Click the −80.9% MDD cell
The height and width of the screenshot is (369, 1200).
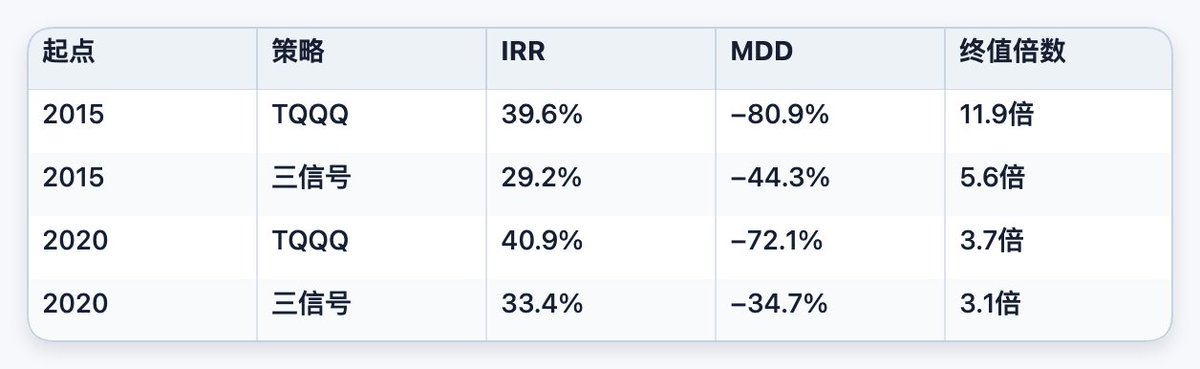tap(779, 115)
